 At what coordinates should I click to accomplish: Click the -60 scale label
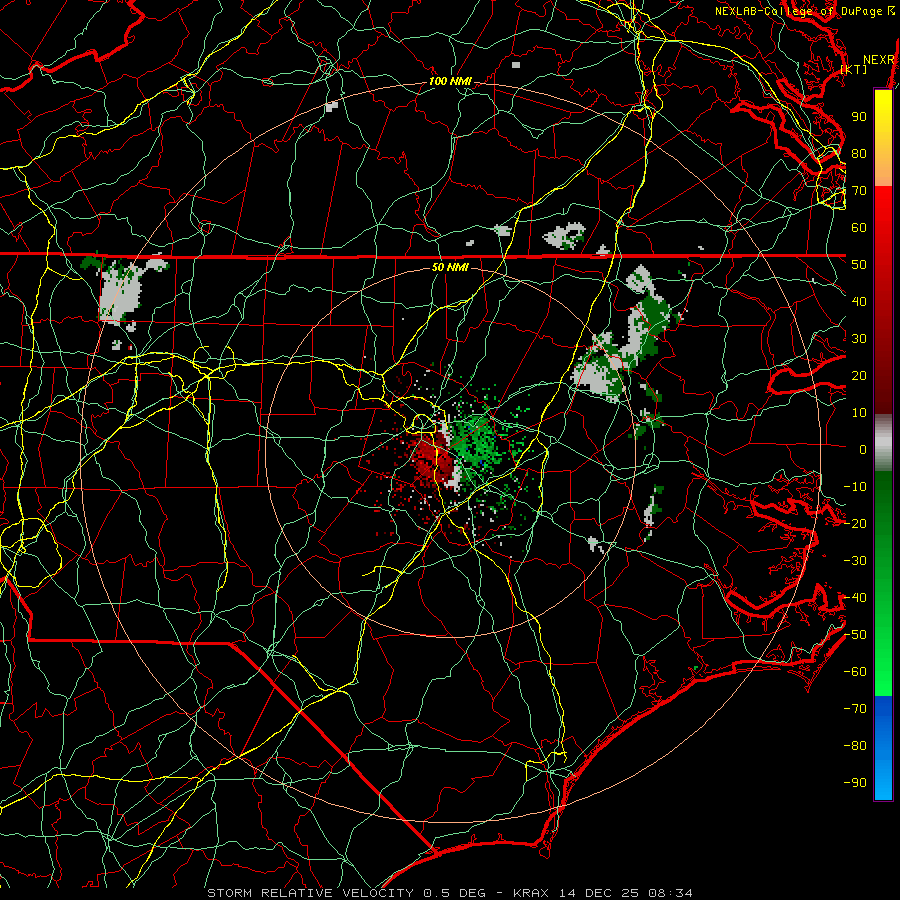coord(855,672)
